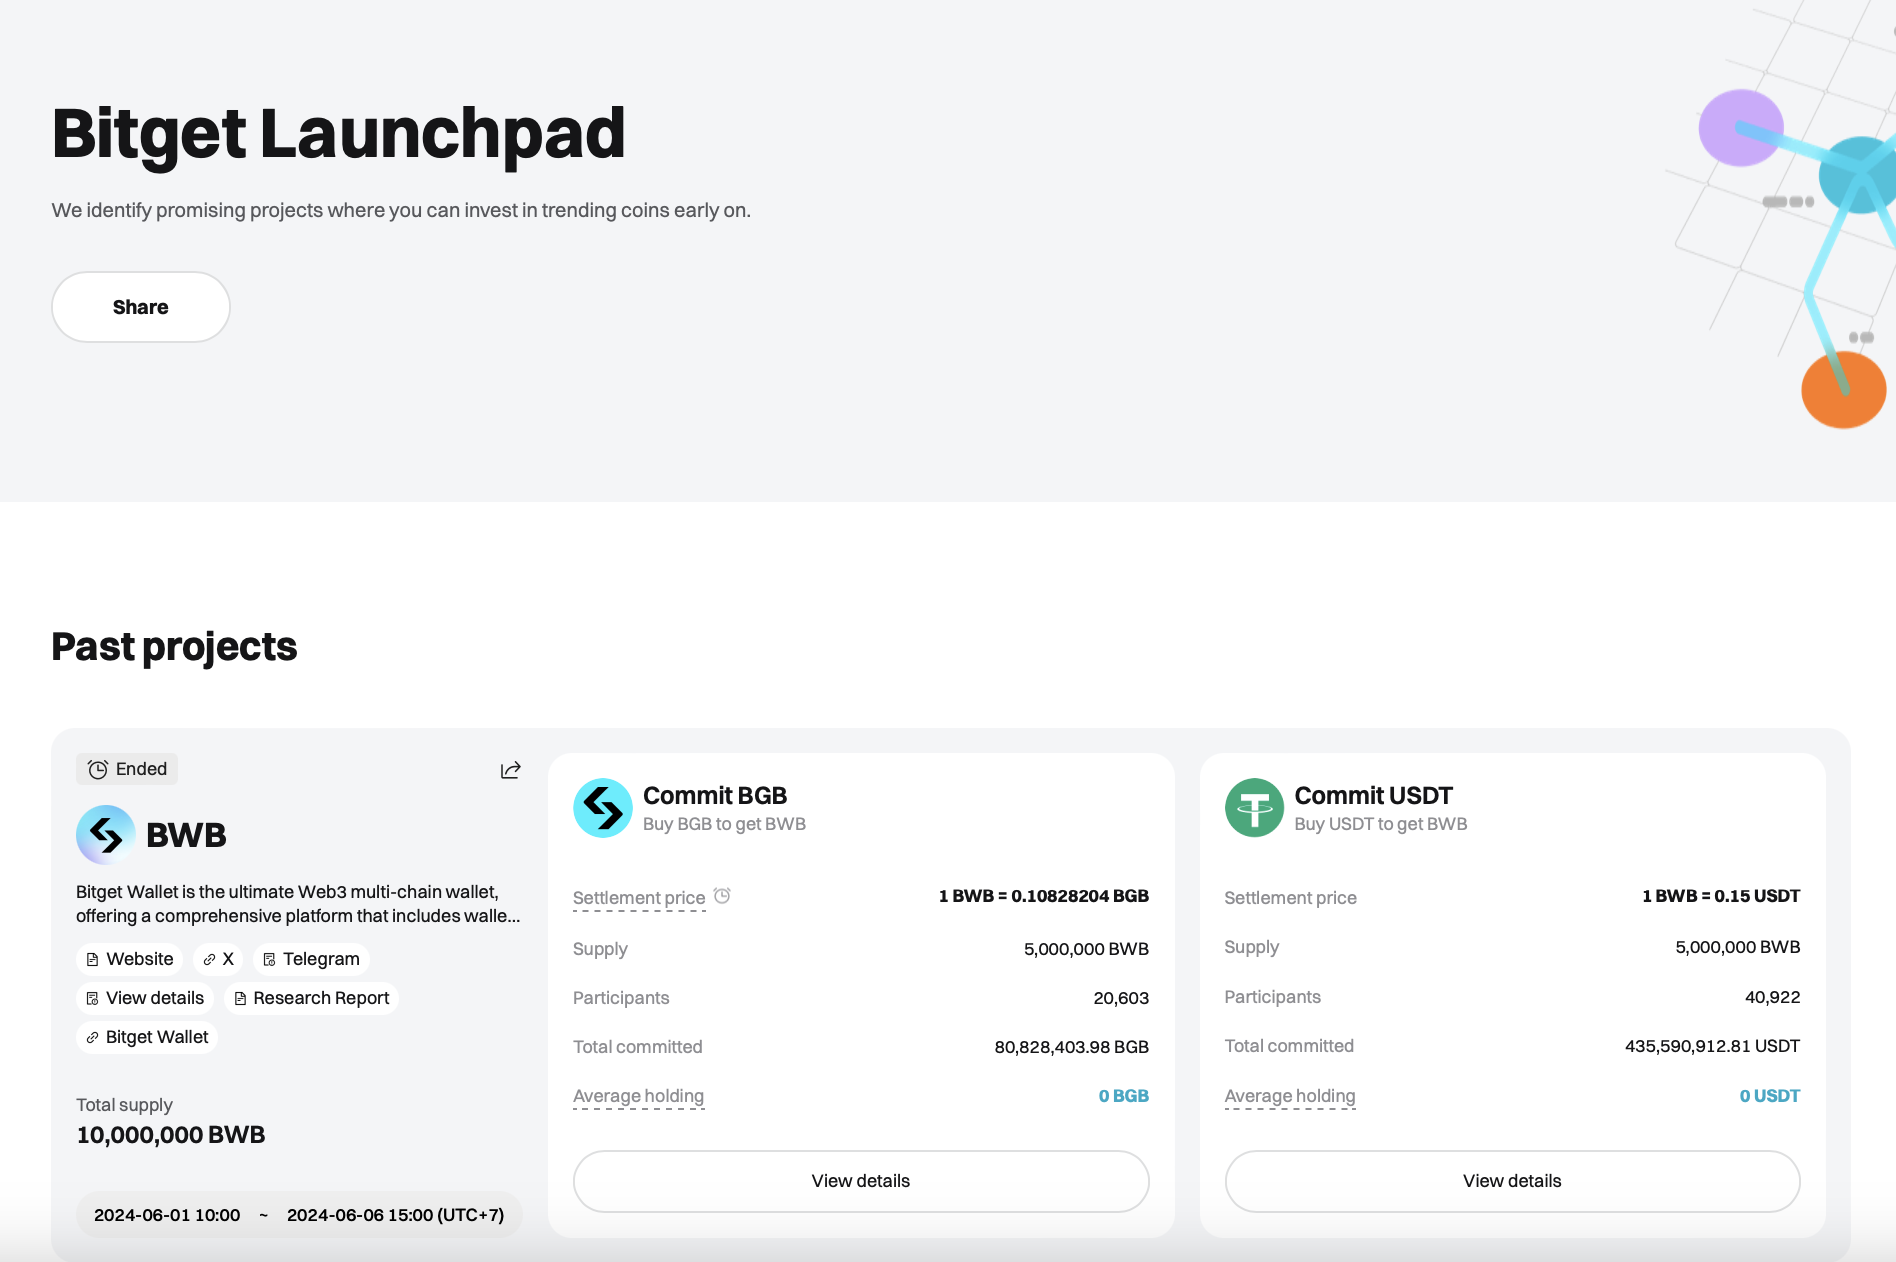The height and width of the screenshot is (1262, 1896).
Task: Click View details chip under BWB description
Action: (145, 998)
